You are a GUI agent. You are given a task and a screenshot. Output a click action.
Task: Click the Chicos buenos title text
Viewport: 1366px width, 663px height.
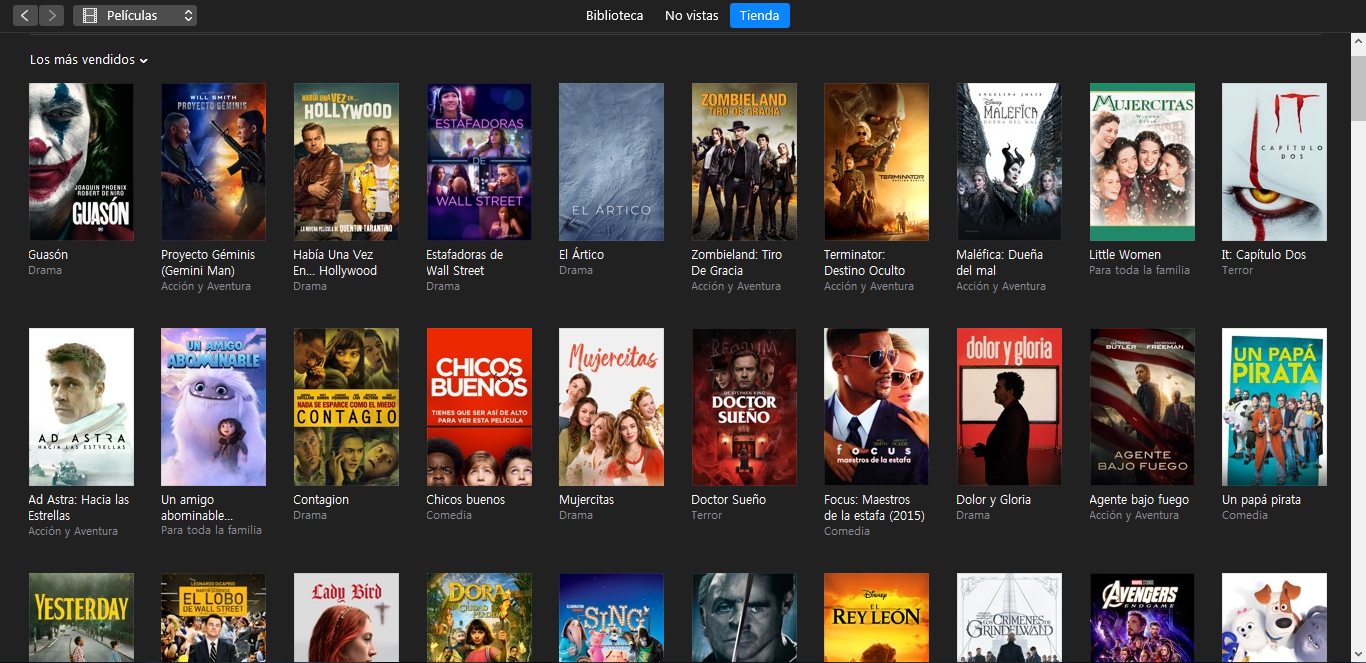pos(466,500)
